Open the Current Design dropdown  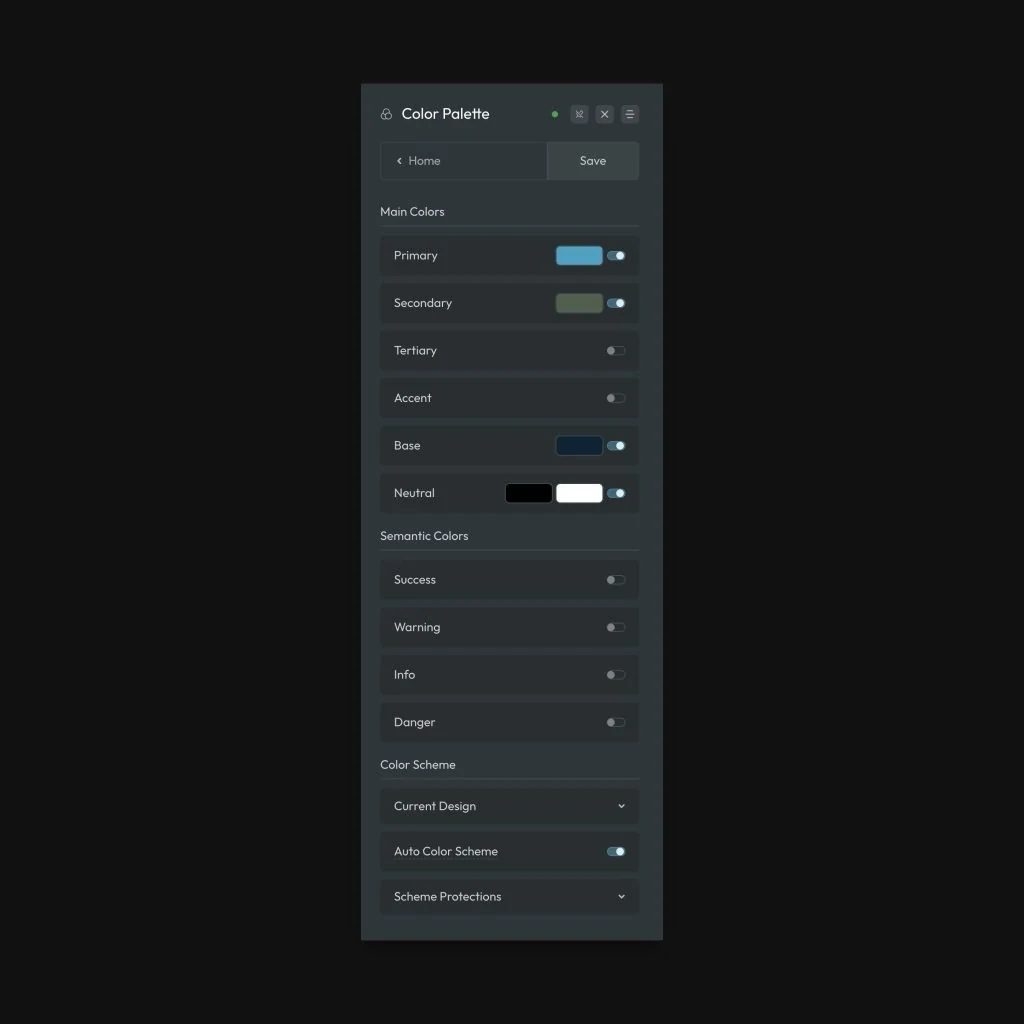(x=509, y=806)
